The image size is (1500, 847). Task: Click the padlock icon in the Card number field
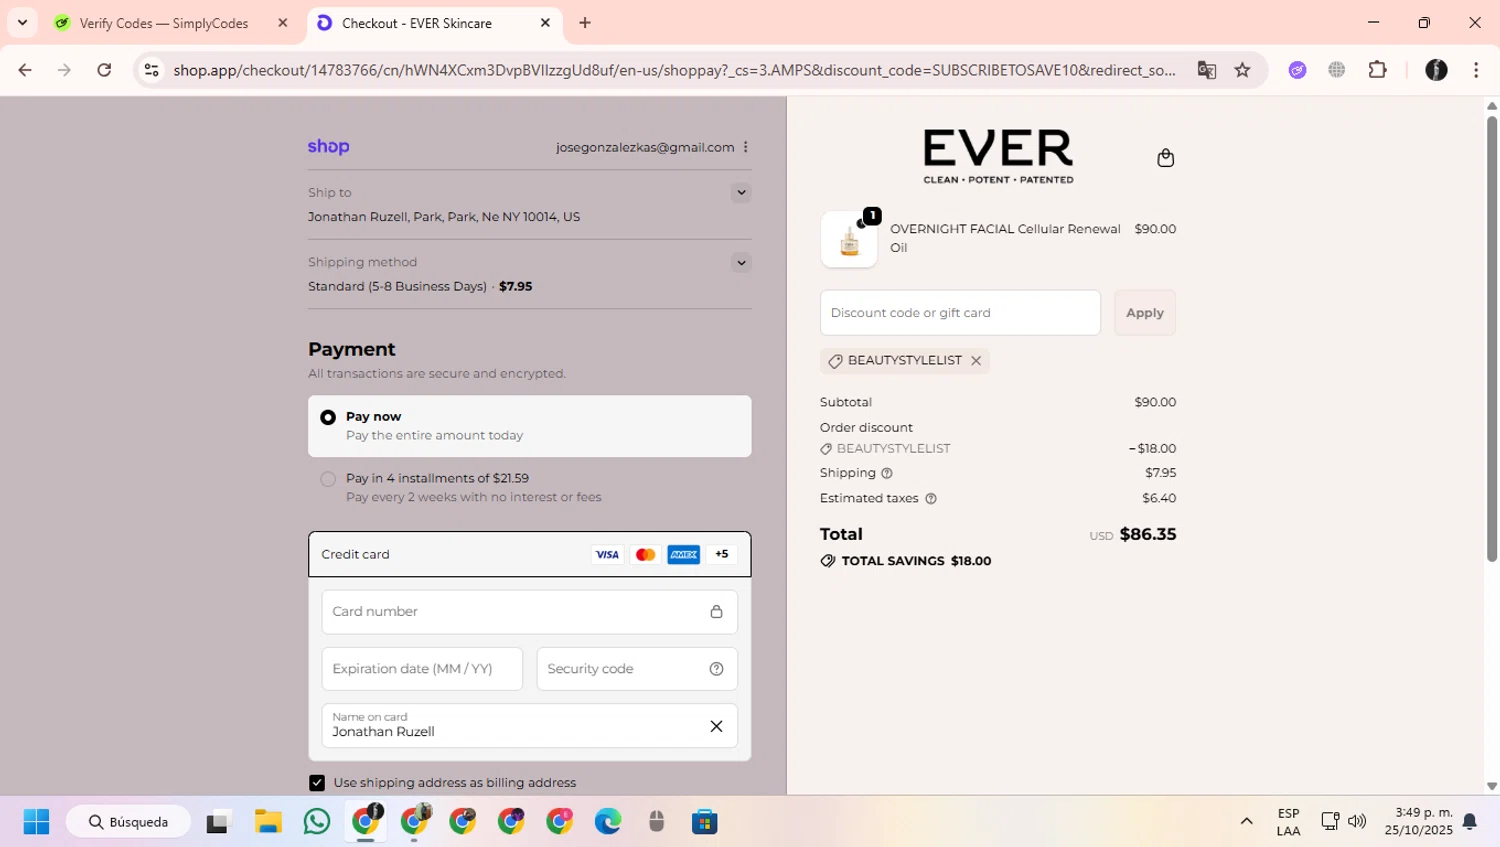click(x=716, y=612)
